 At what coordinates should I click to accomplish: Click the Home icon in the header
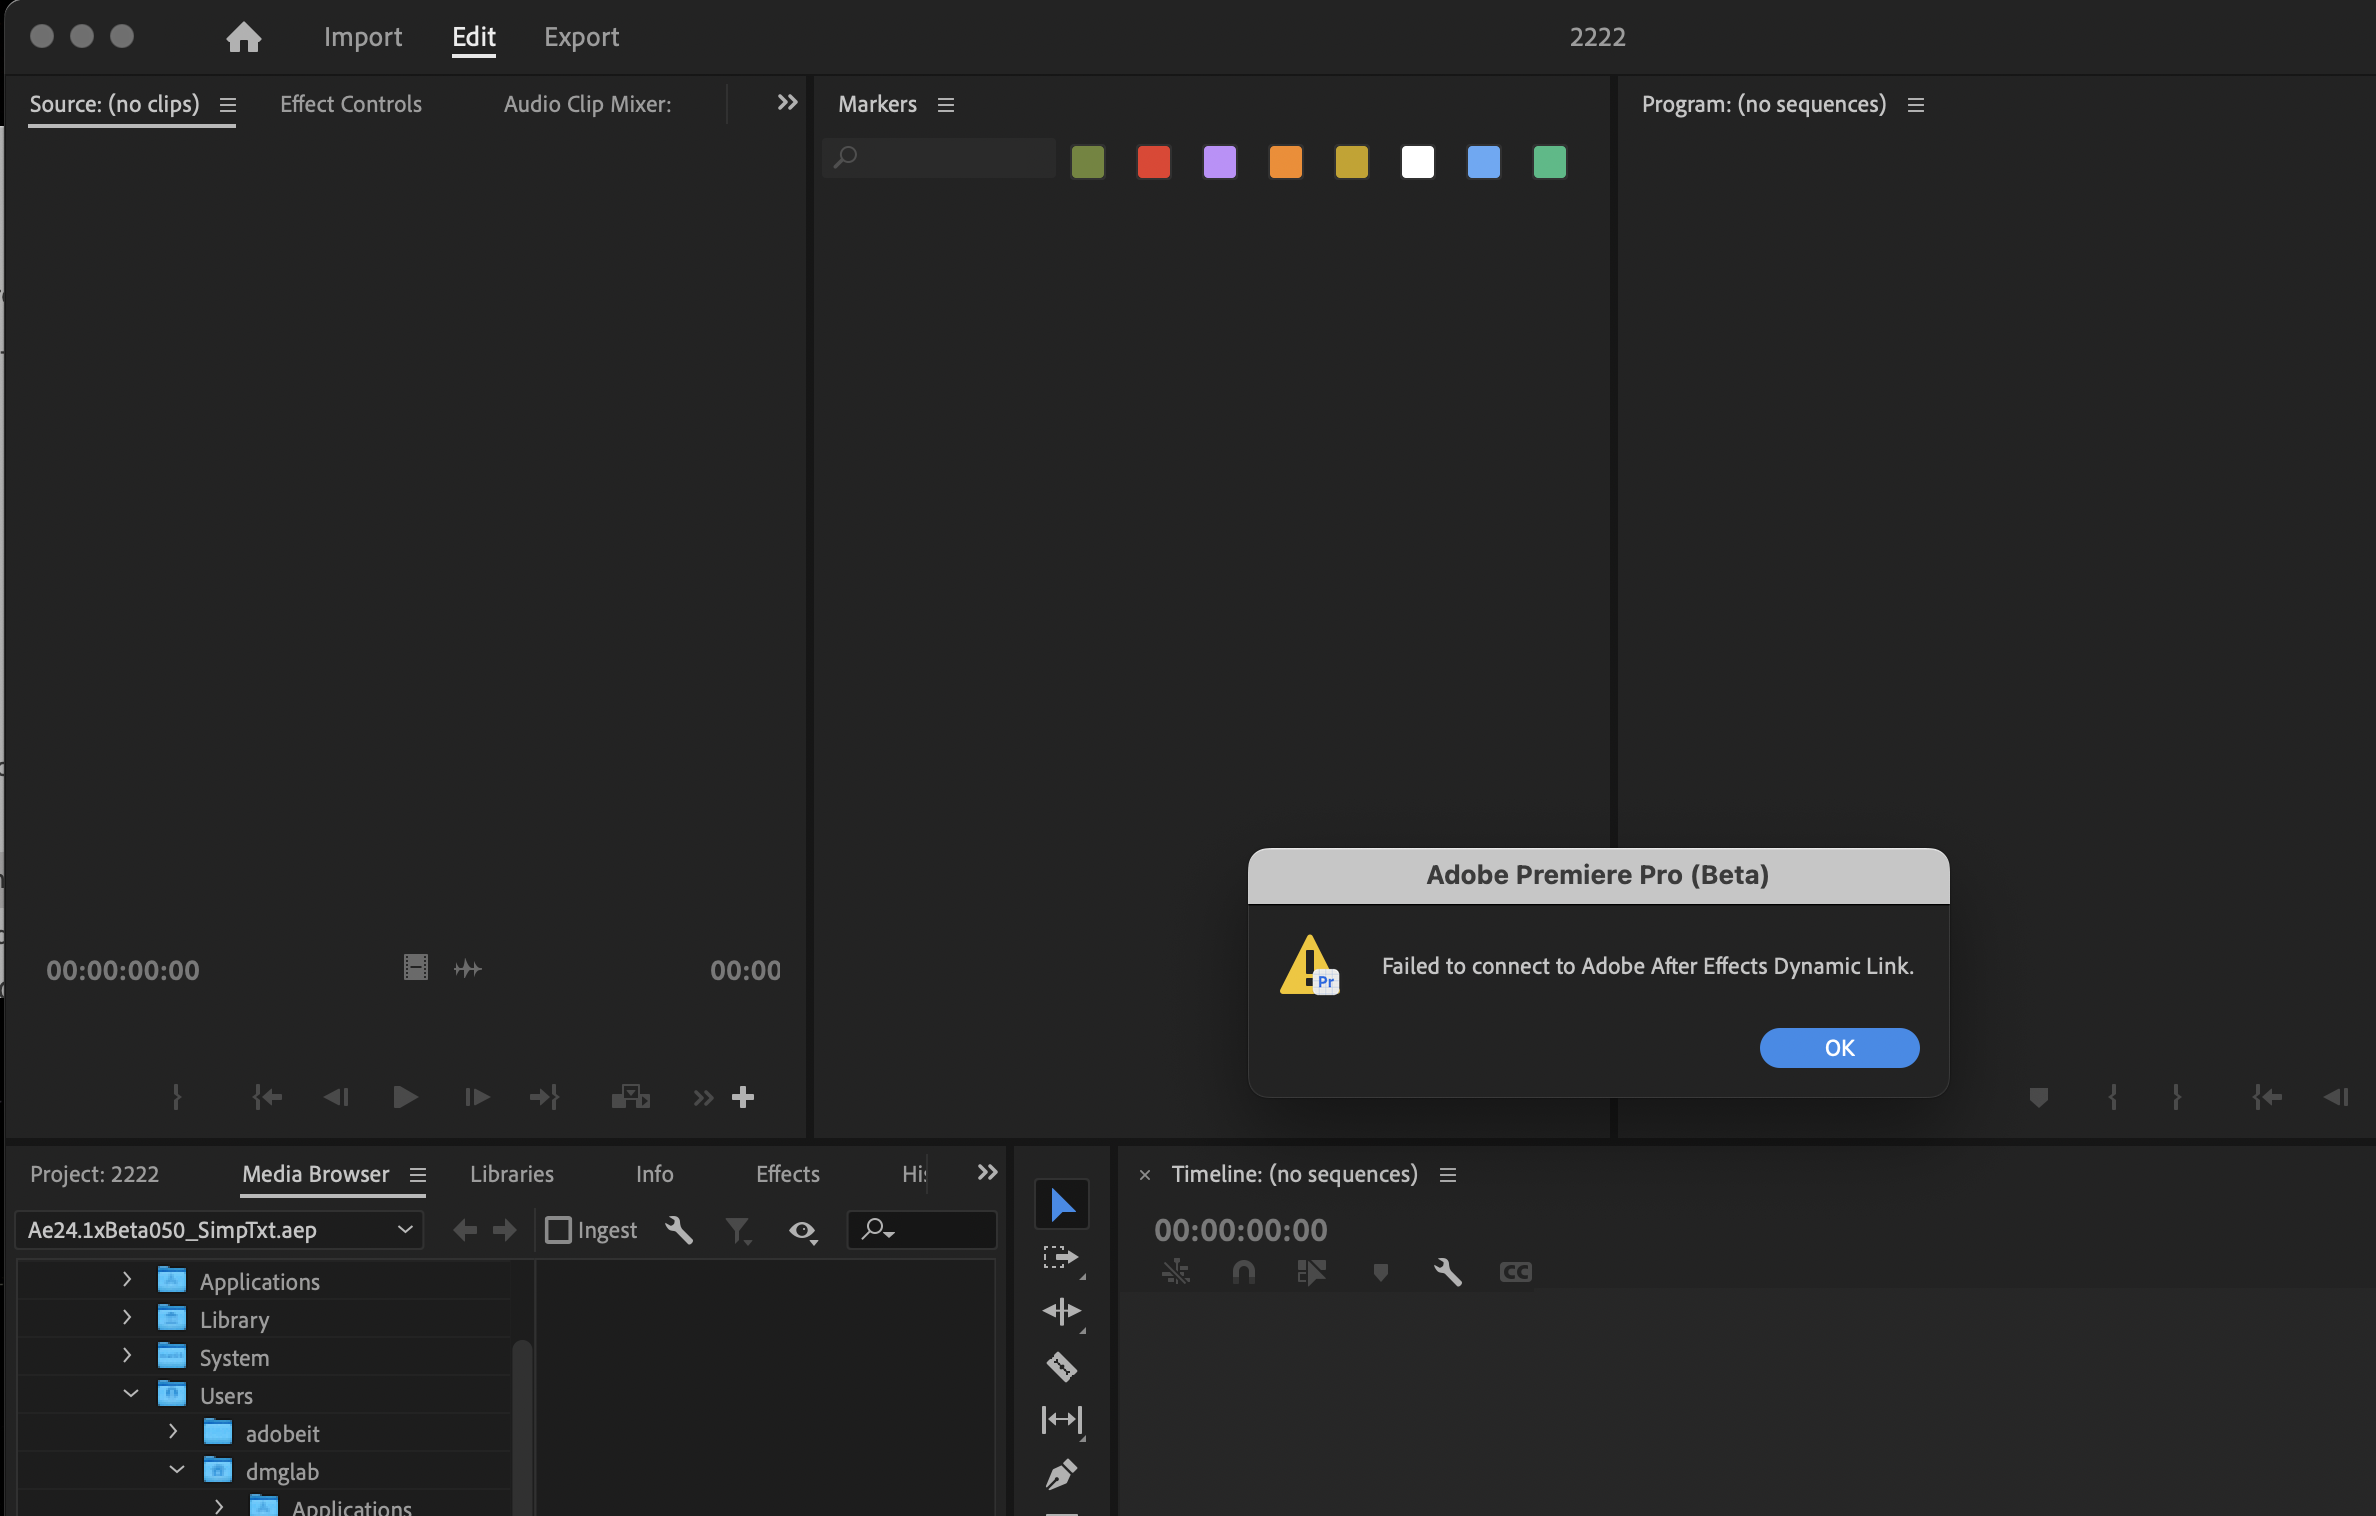click(x=243, y=37)
